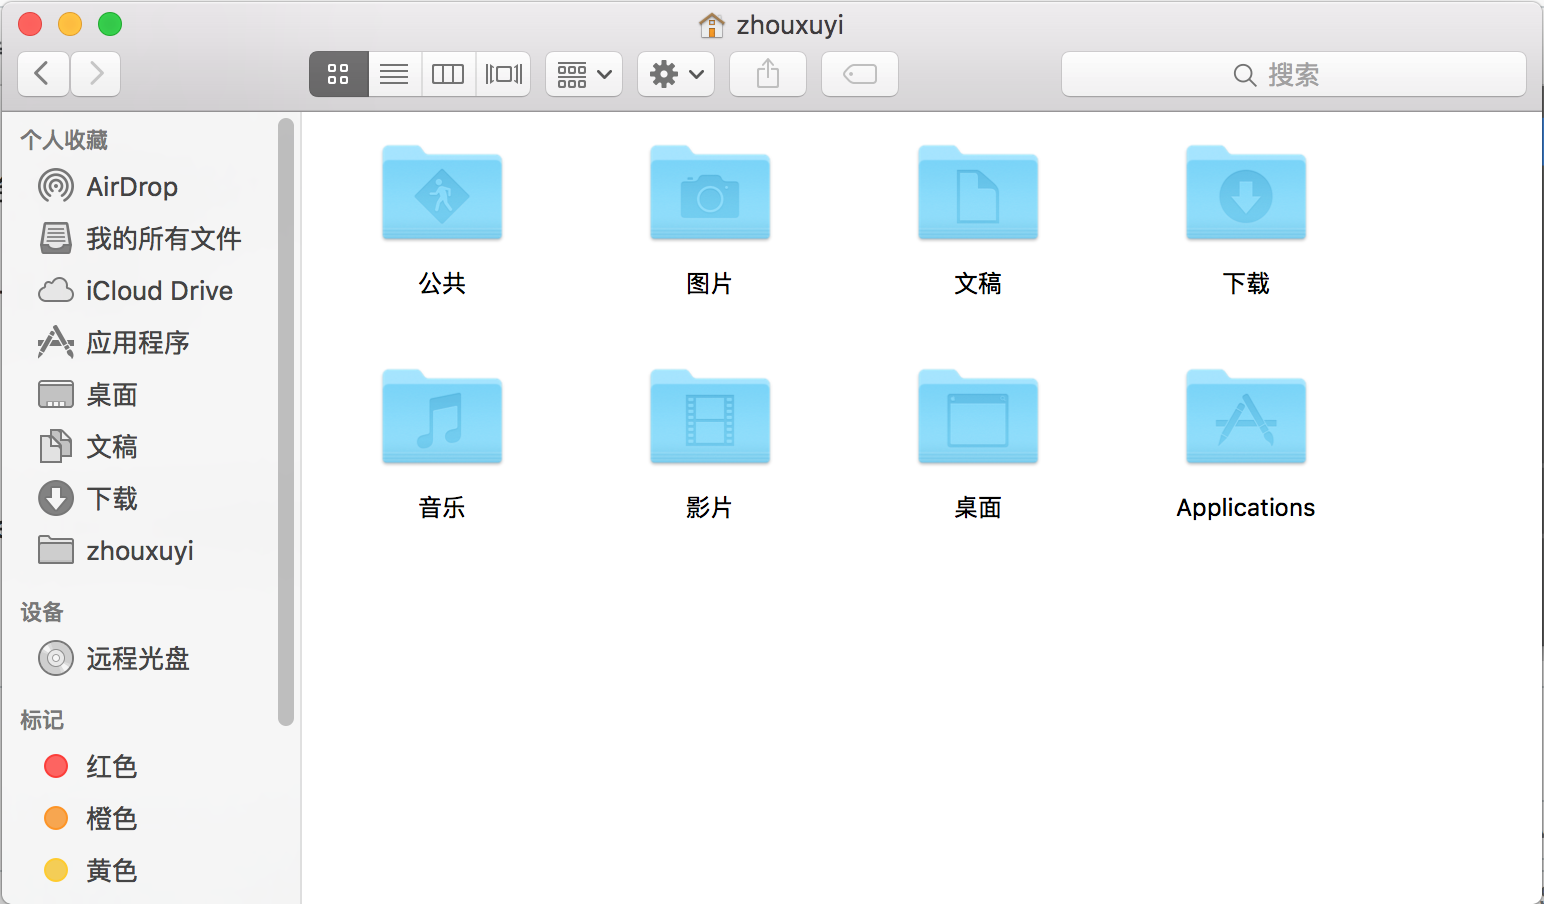Select 我的所有文件 in the sidebar
1544x904 pixels.
(x=163, y=238)
